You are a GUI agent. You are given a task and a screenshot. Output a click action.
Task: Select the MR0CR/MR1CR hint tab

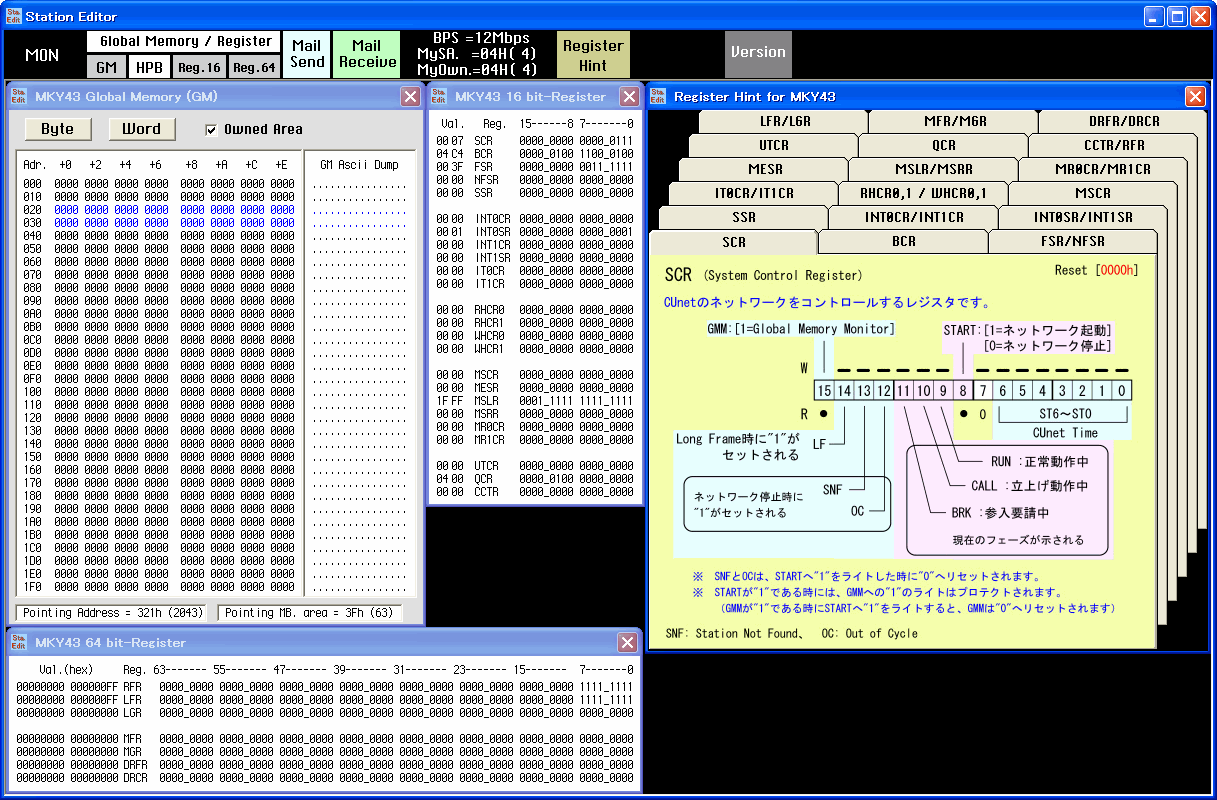(1103, 169)
